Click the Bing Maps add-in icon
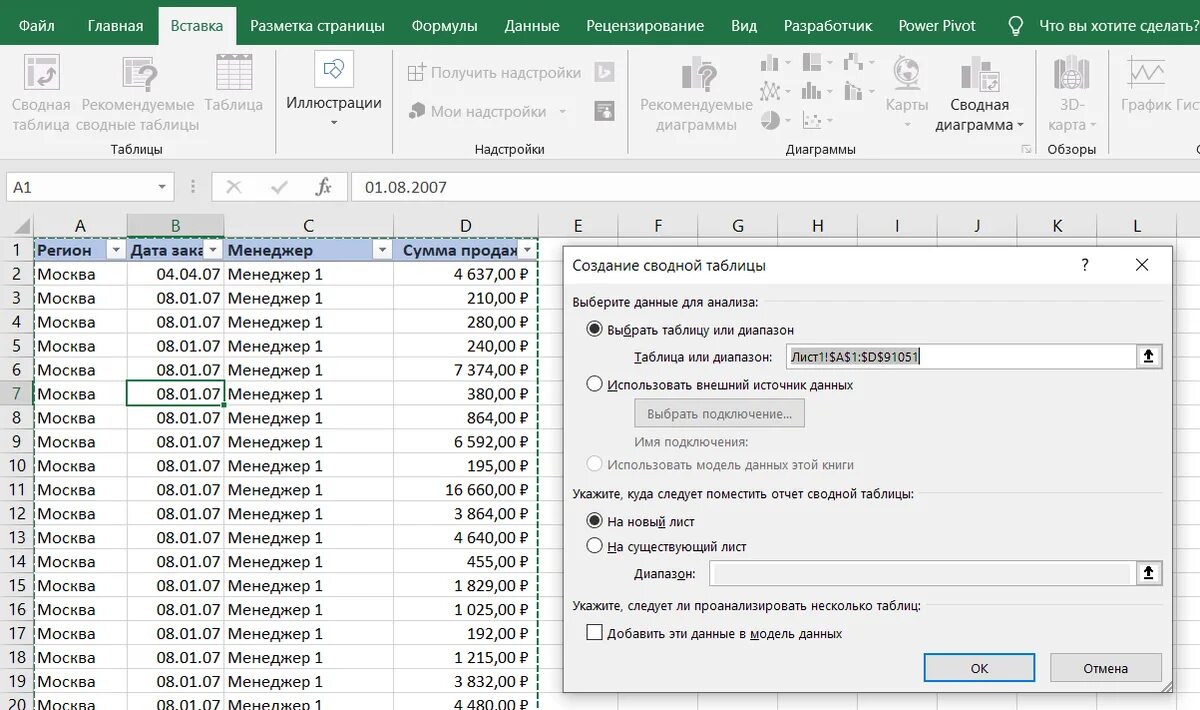 tap(604, 73)
